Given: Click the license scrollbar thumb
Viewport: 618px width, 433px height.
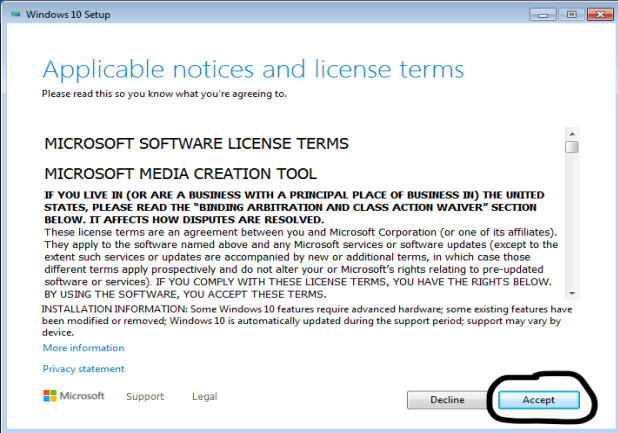Looking at the screenshot, I should pos(572,147).
